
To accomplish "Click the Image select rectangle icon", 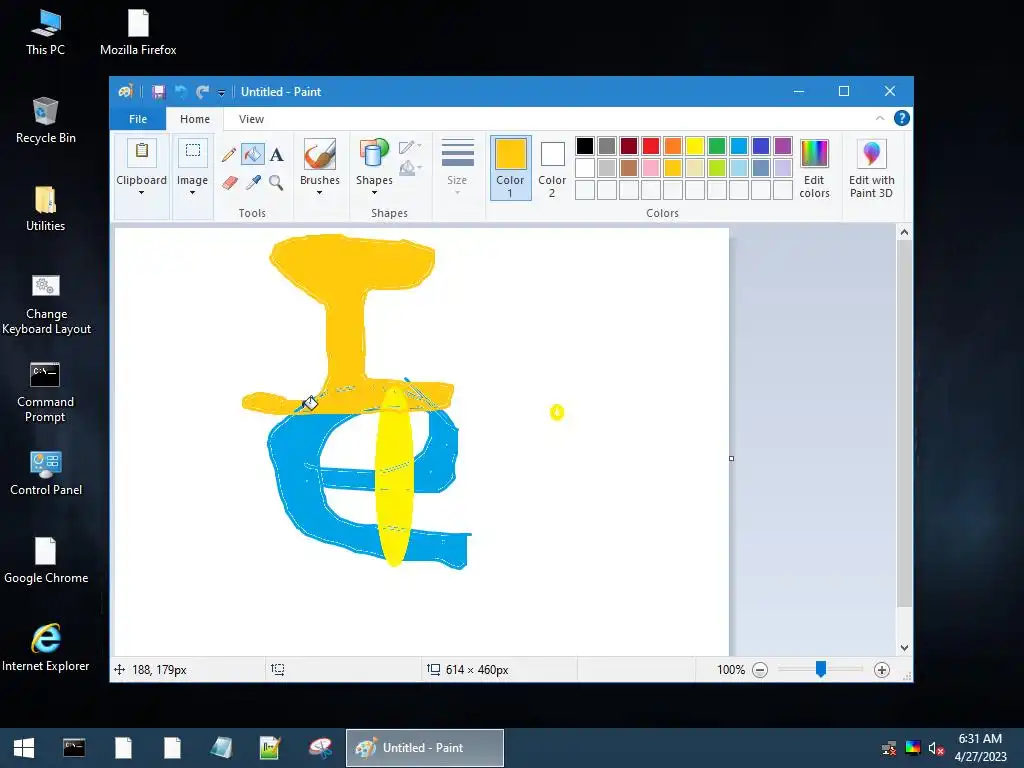I will tap(193, 151).
